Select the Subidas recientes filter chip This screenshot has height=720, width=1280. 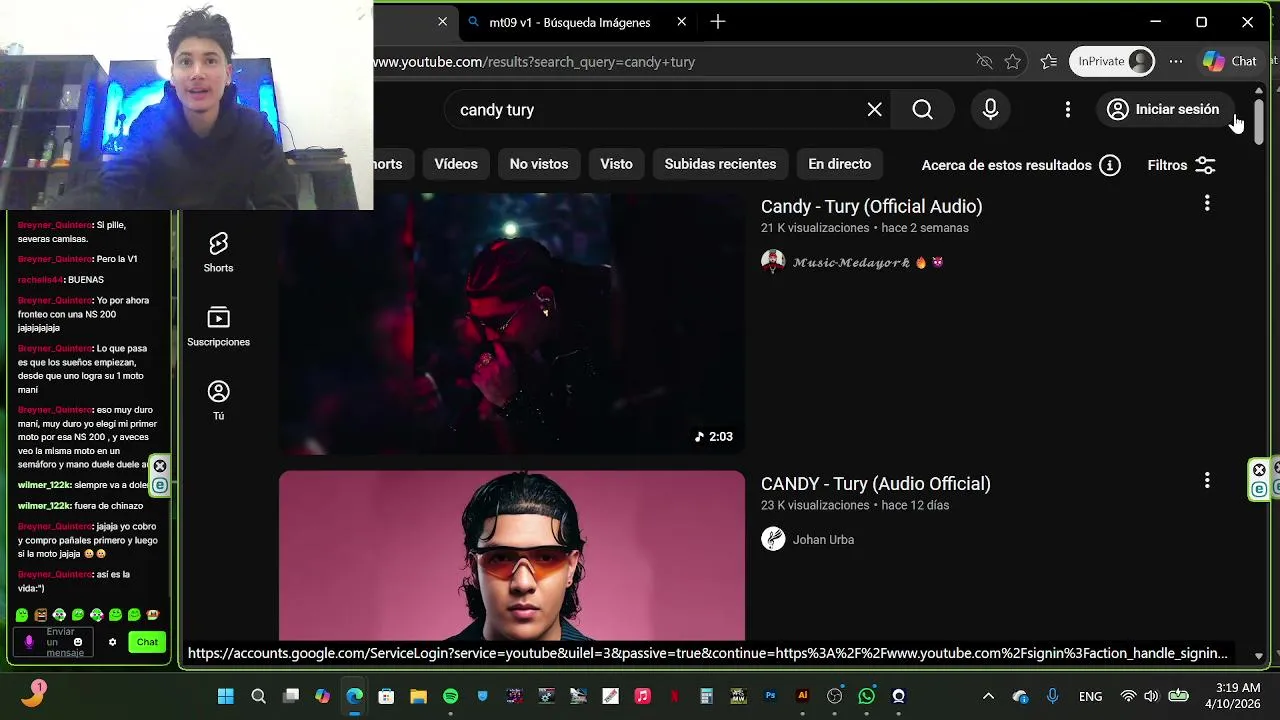pyautogui.click(x=720, y=164)
